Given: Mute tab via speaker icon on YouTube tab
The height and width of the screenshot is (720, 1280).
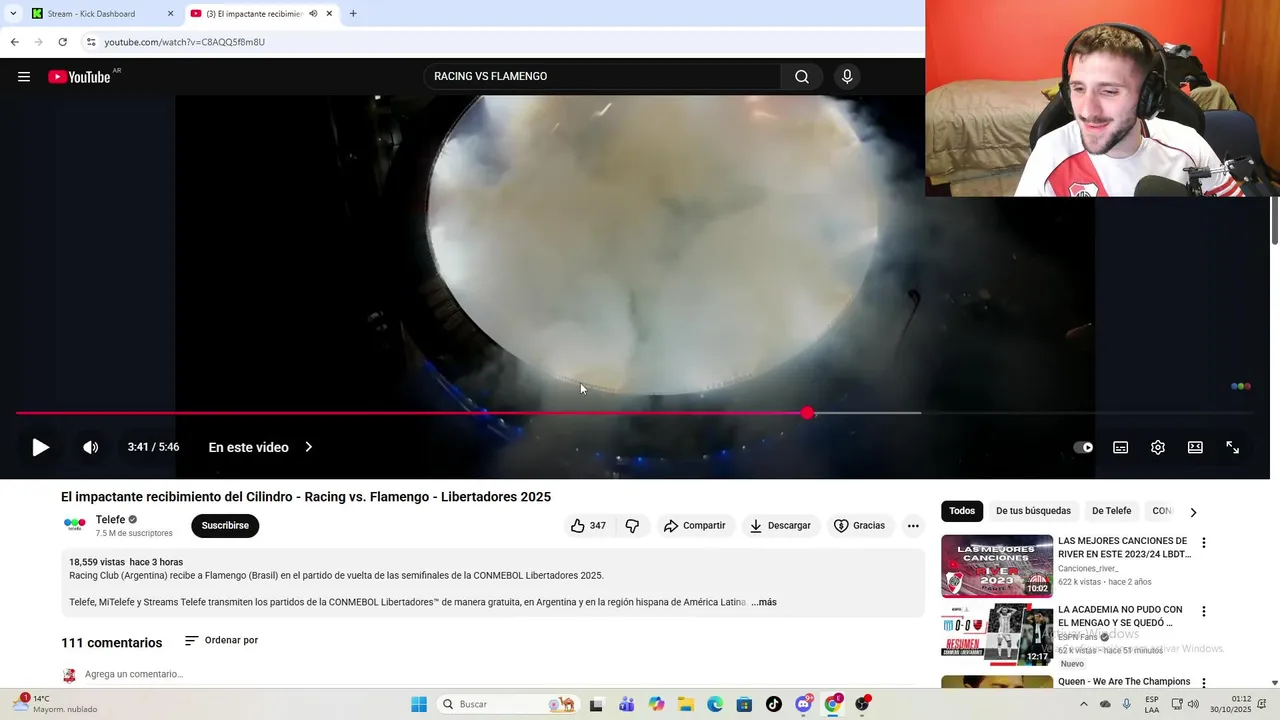Looking at the screenshot, I should 313,14.
